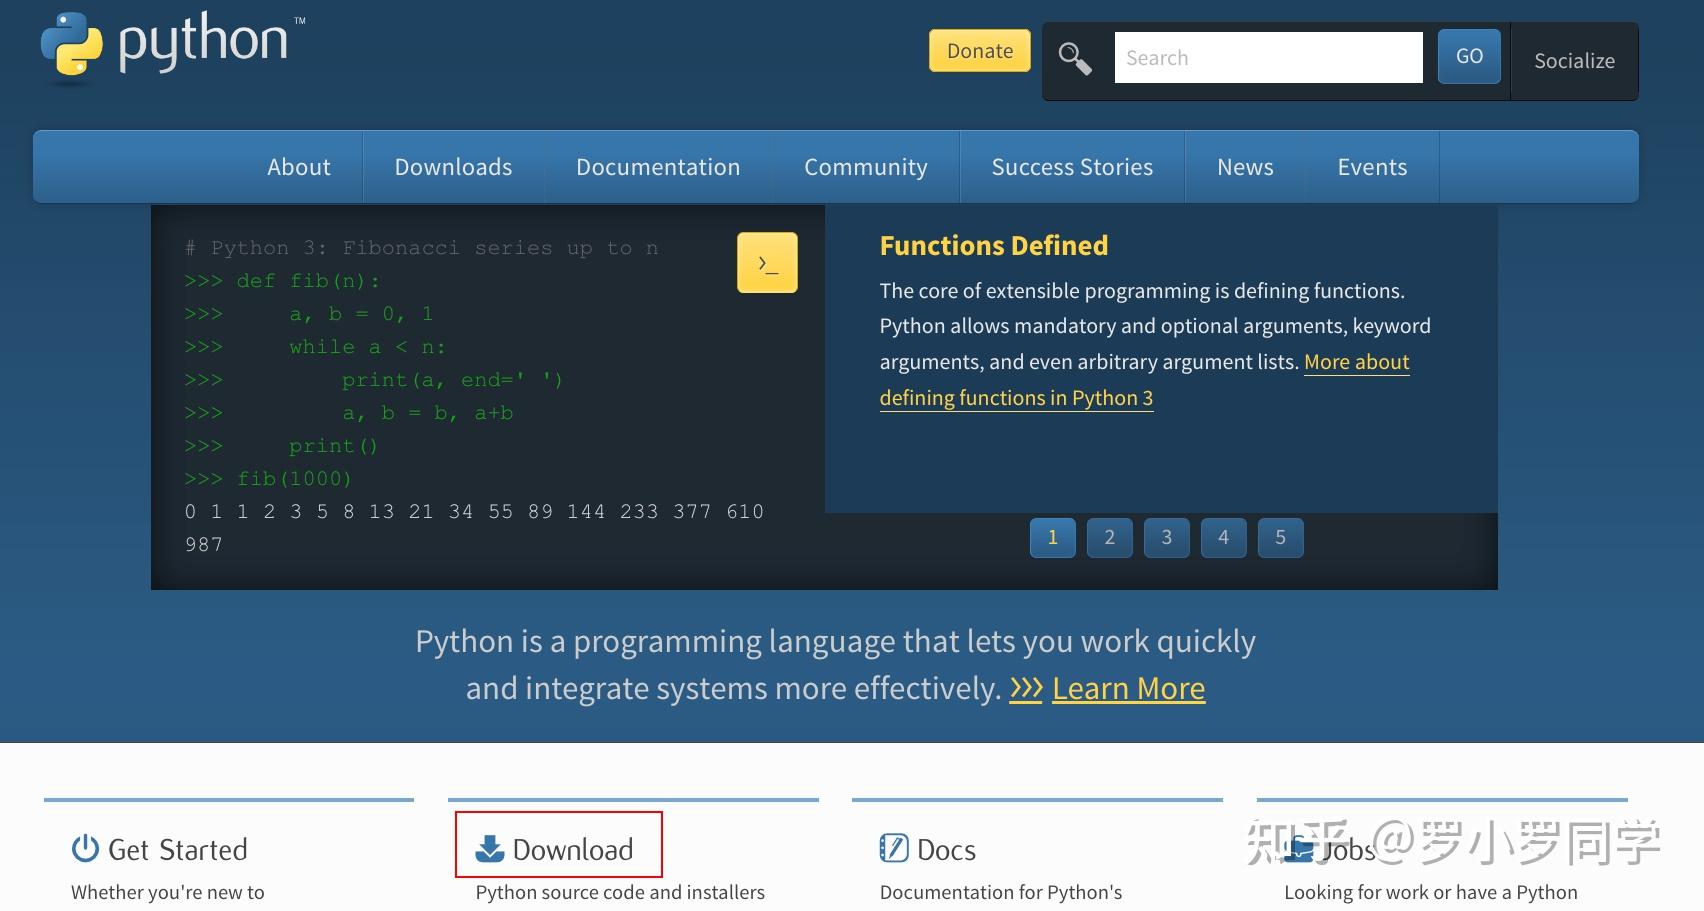The image size is (1704, 911).
Task: Click the Docs notepad icon
Action: pyautogui.click(x=893, y=848)
